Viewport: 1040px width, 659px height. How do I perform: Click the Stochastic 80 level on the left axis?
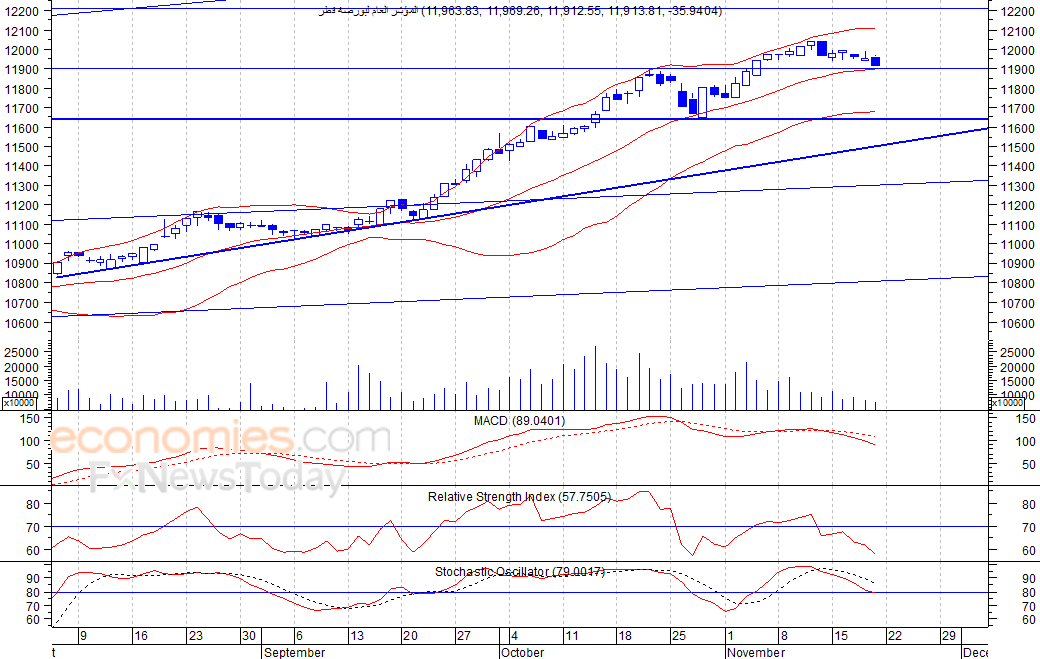tap(33, 593)
